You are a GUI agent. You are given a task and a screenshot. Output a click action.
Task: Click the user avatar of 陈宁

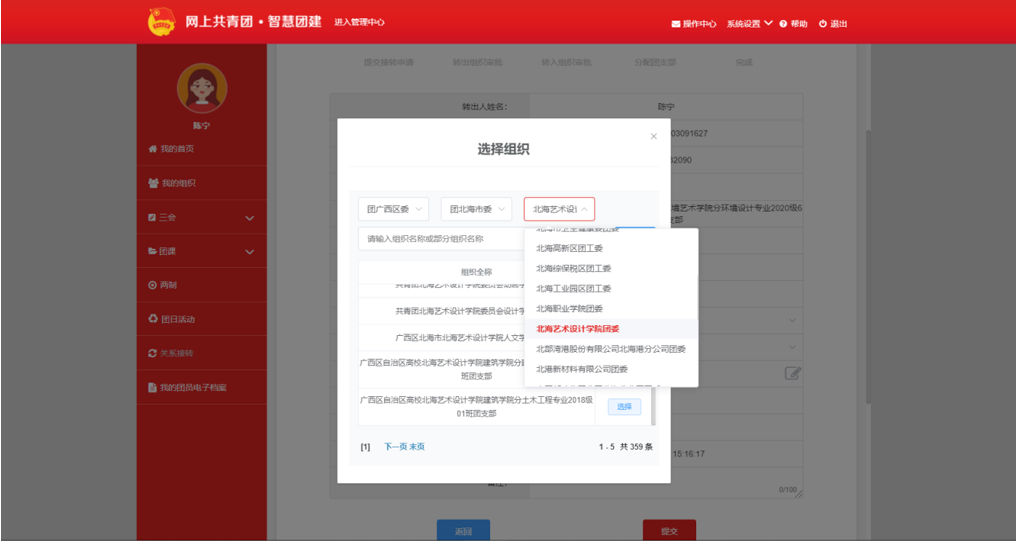[x=201, y=88]
